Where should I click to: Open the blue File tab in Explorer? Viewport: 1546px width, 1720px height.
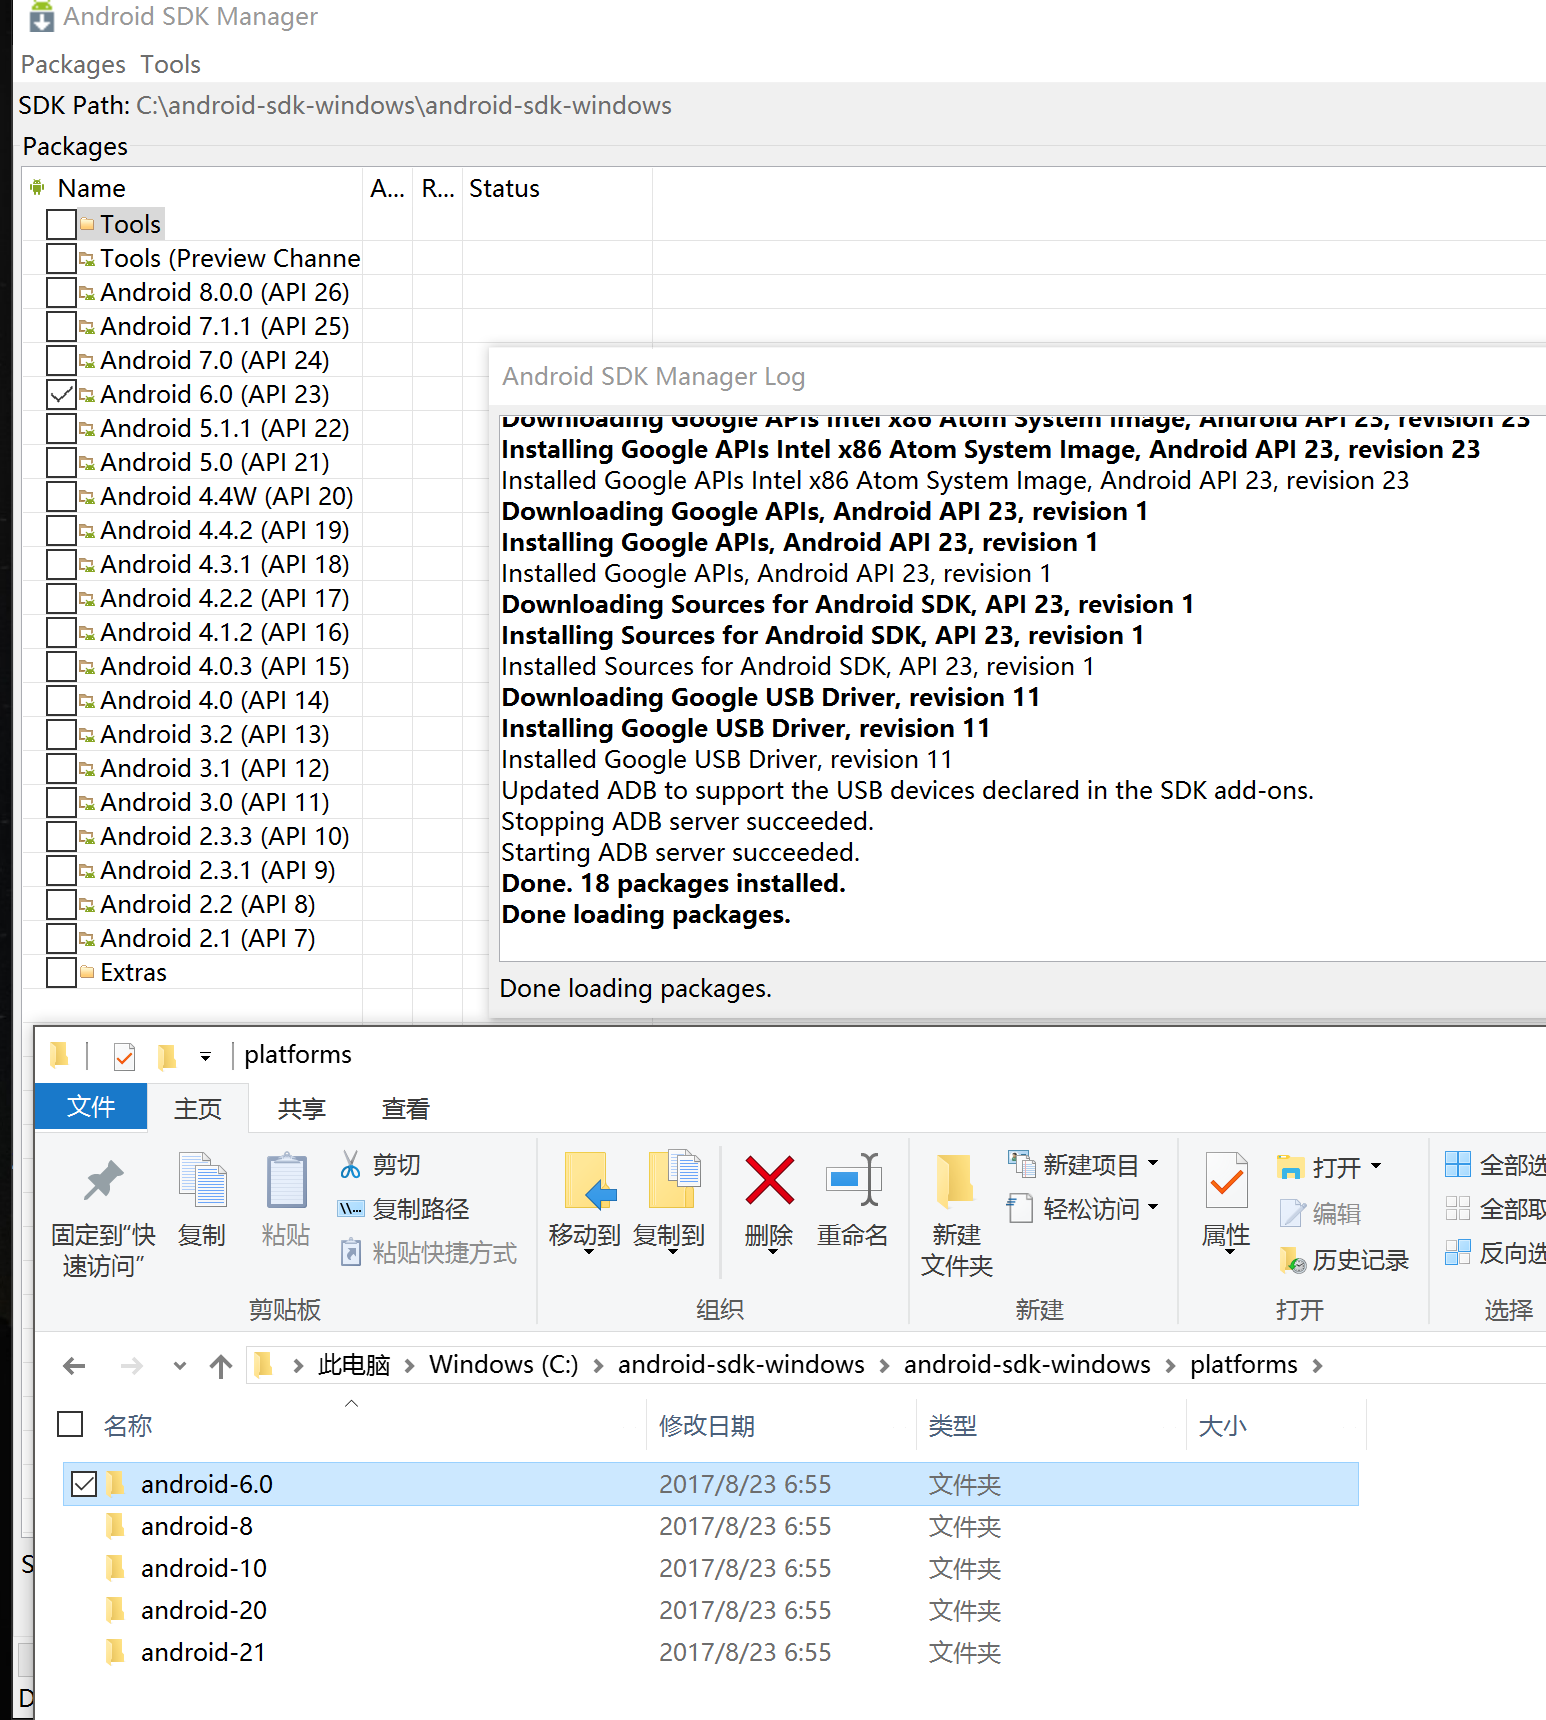[x=91, y=1107]
